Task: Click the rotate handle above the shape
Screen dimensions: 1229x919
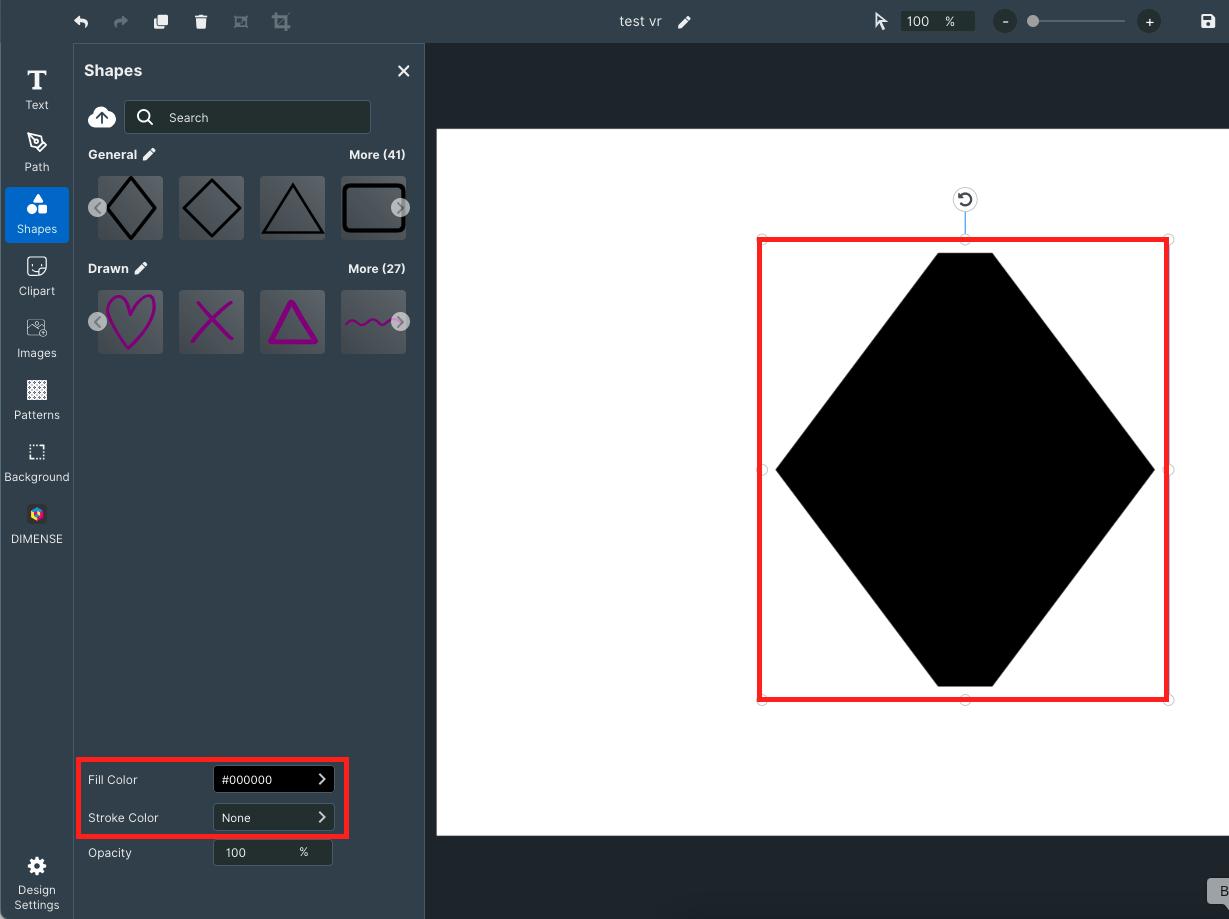Action: (965, 199)
